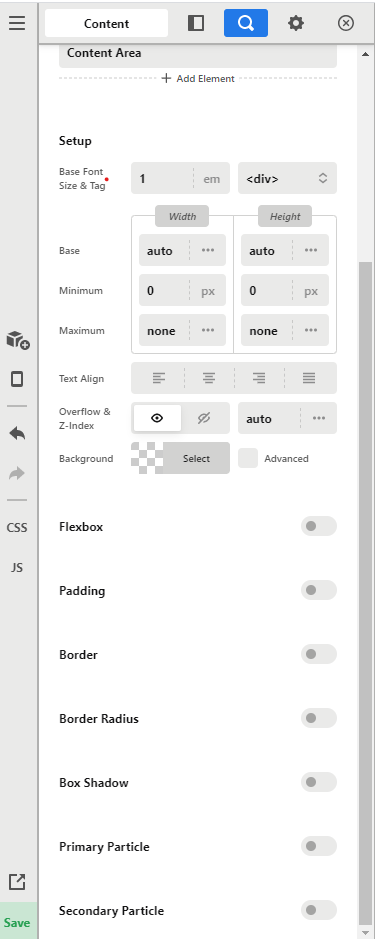This screenshot has width=375, height=939.
Task: Select center text align icon
Action: [208, 378]
